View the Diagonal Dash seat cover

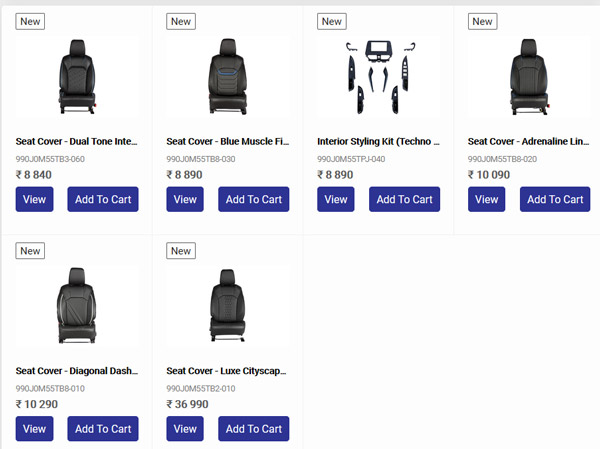coord(34,429)
